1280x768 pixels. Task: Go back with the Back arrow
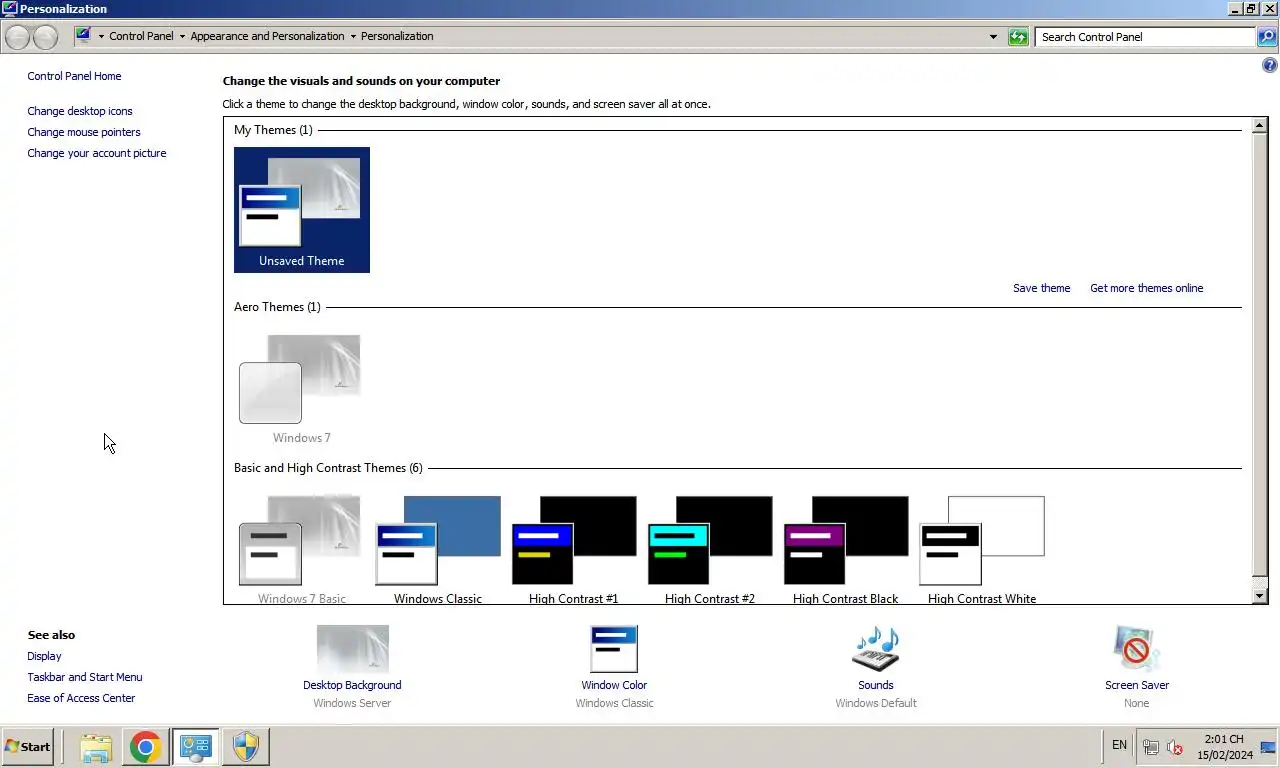18,37
